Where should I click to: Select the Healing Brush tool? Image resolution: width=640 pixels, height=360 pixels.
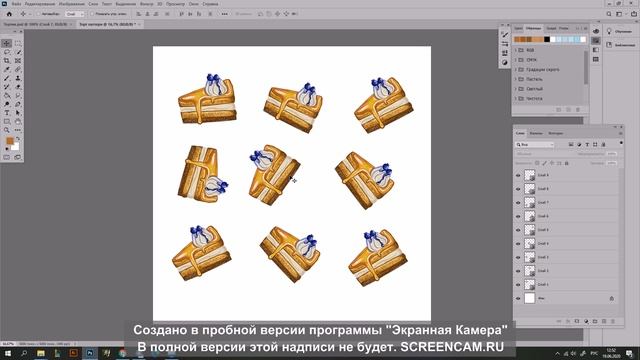18,69
